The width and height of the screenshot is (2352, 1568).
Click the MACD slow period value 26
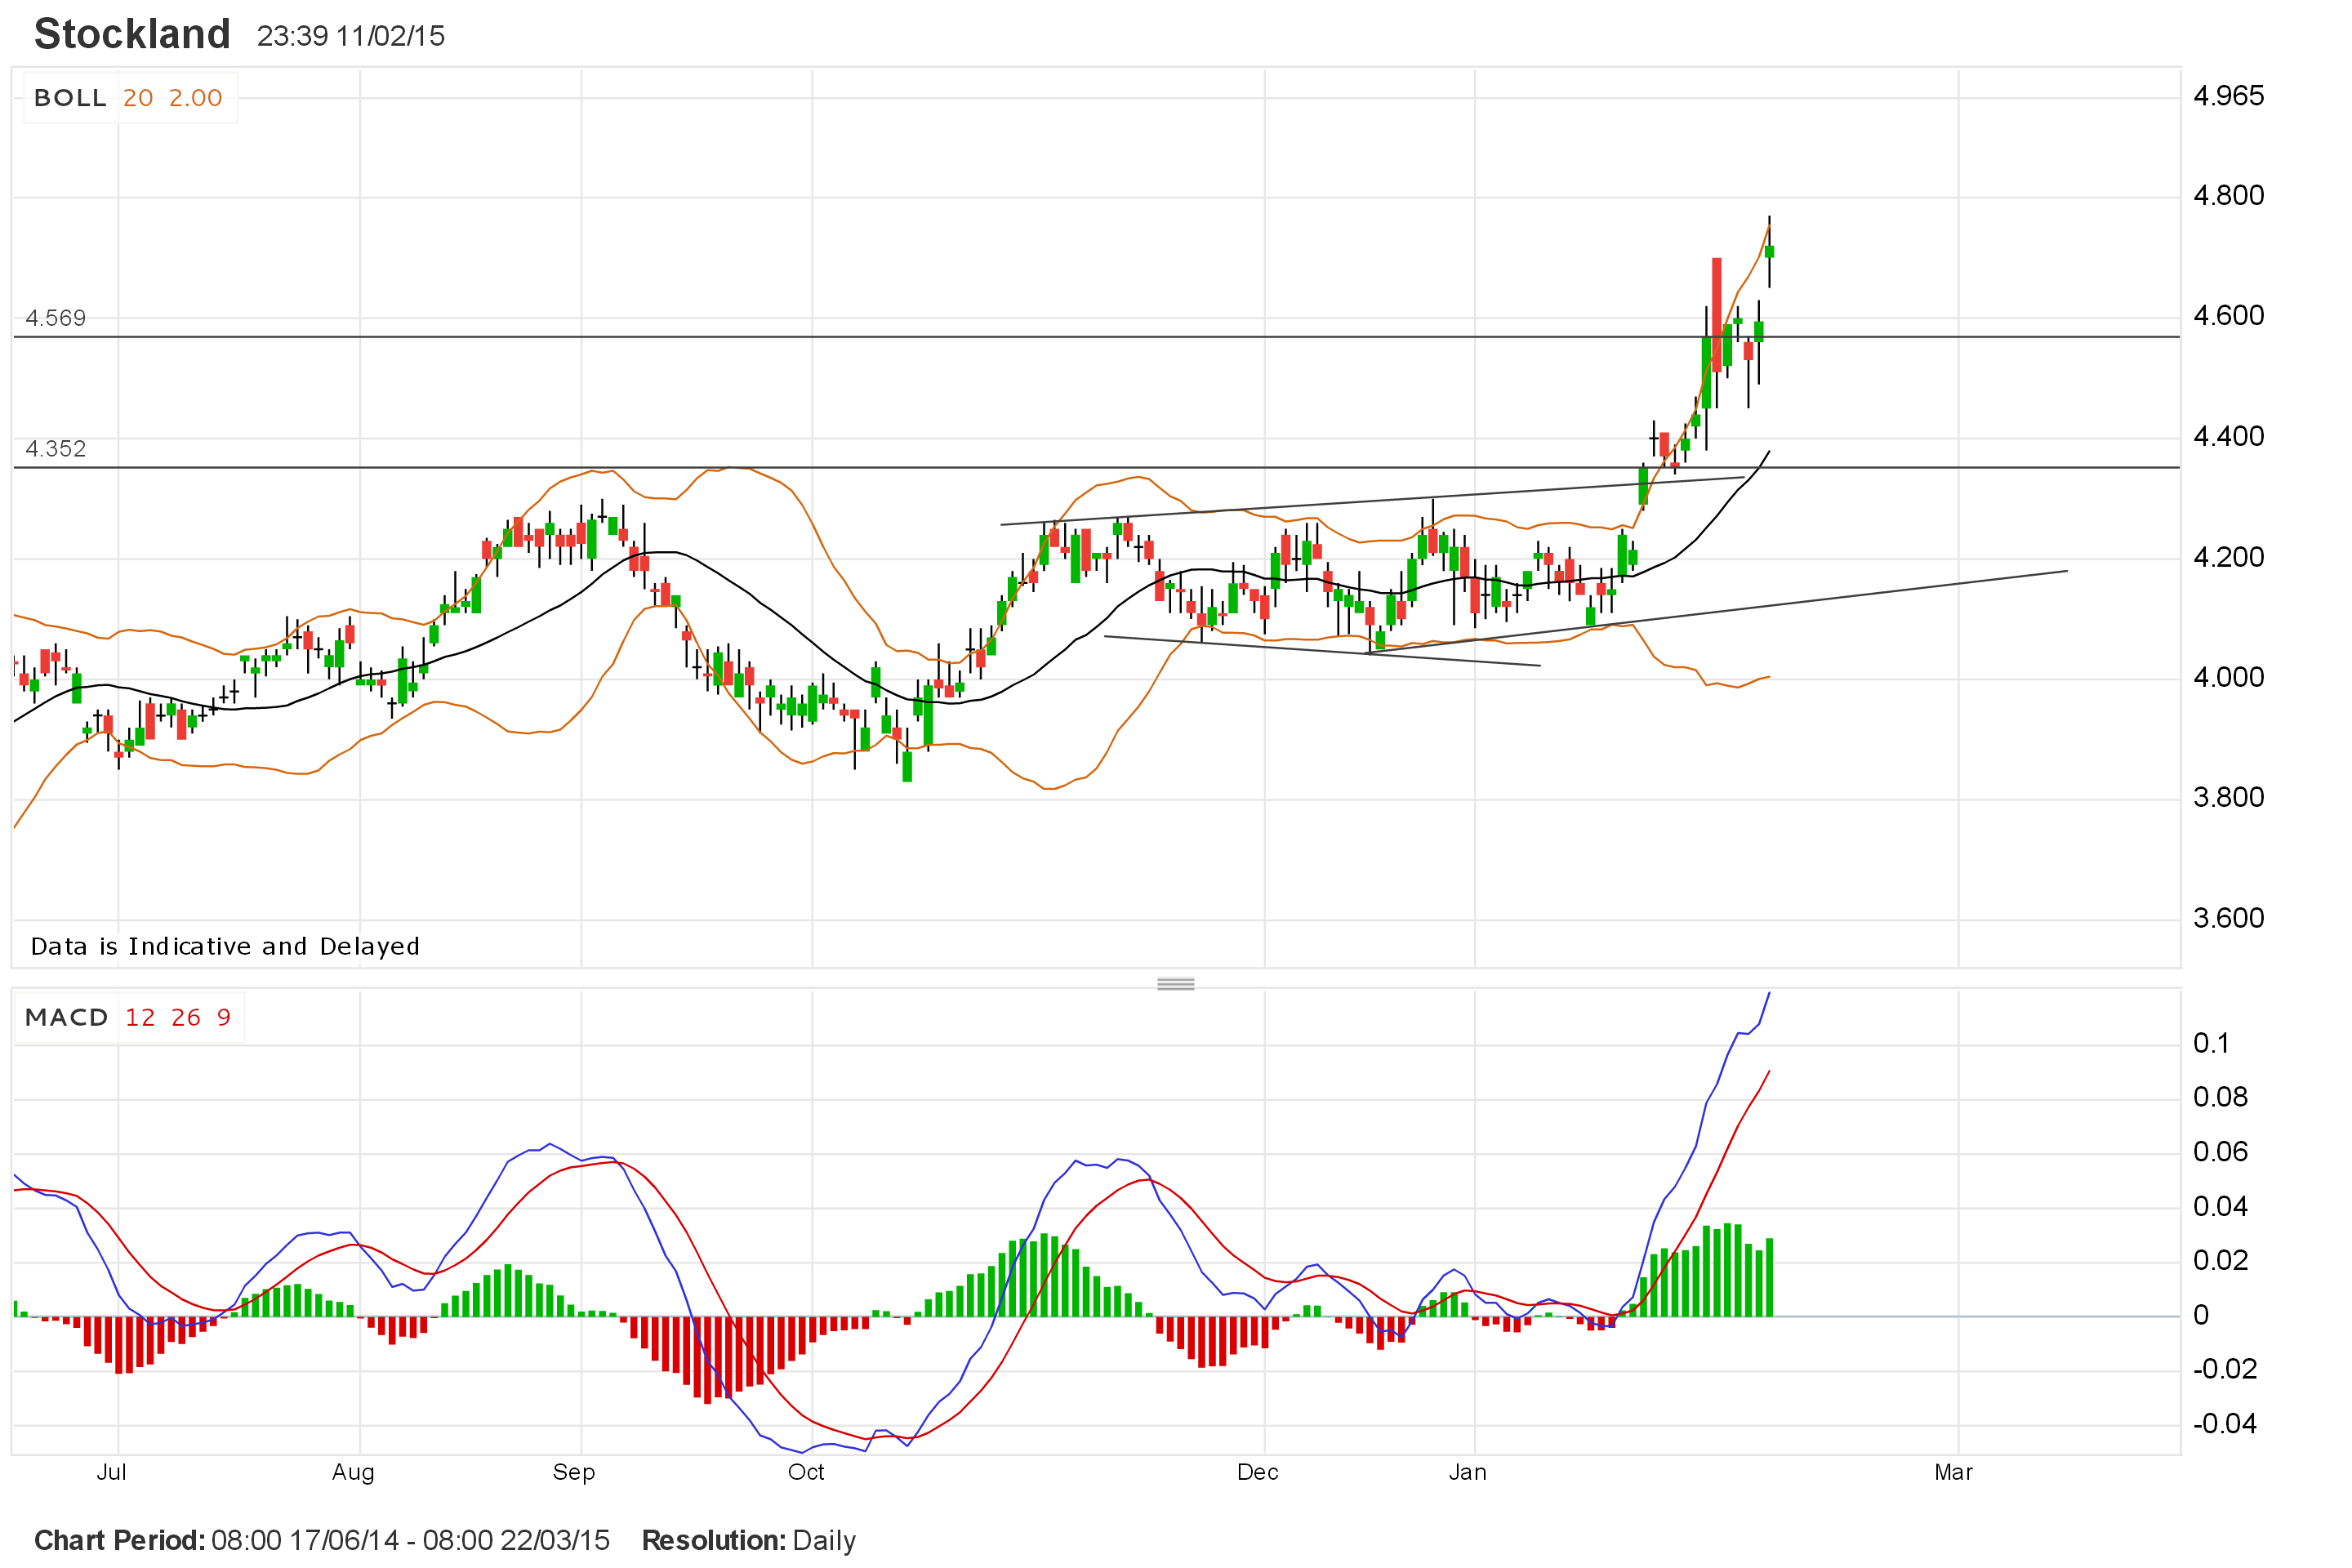pyautogui.click(x=186, y=1017)
